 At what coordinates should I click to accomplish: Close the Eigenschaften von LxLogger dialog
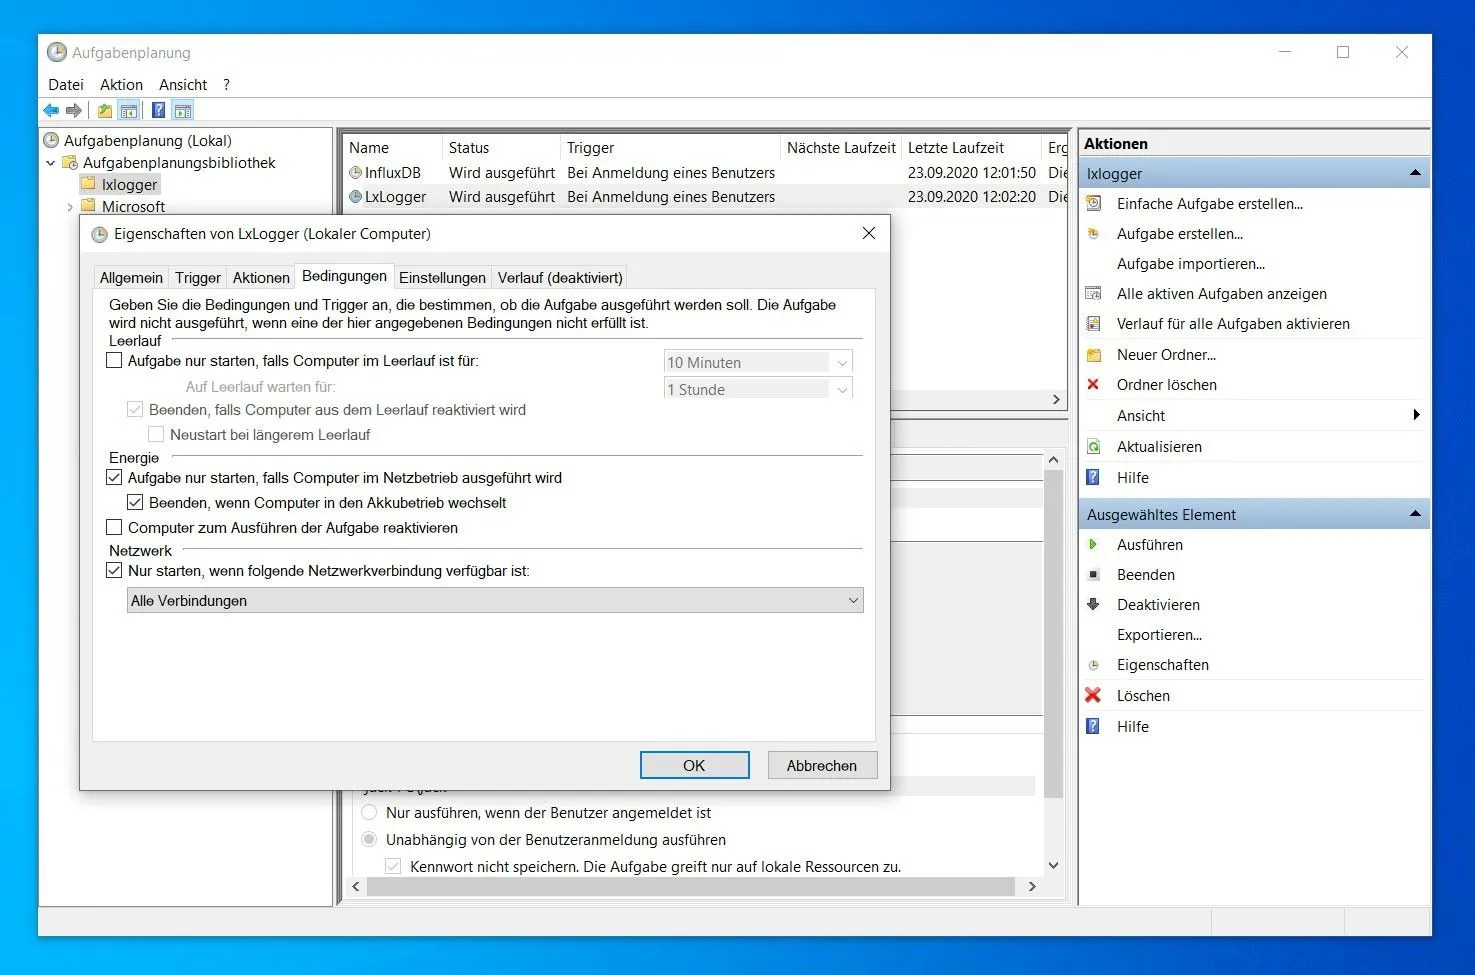[868, 233]
